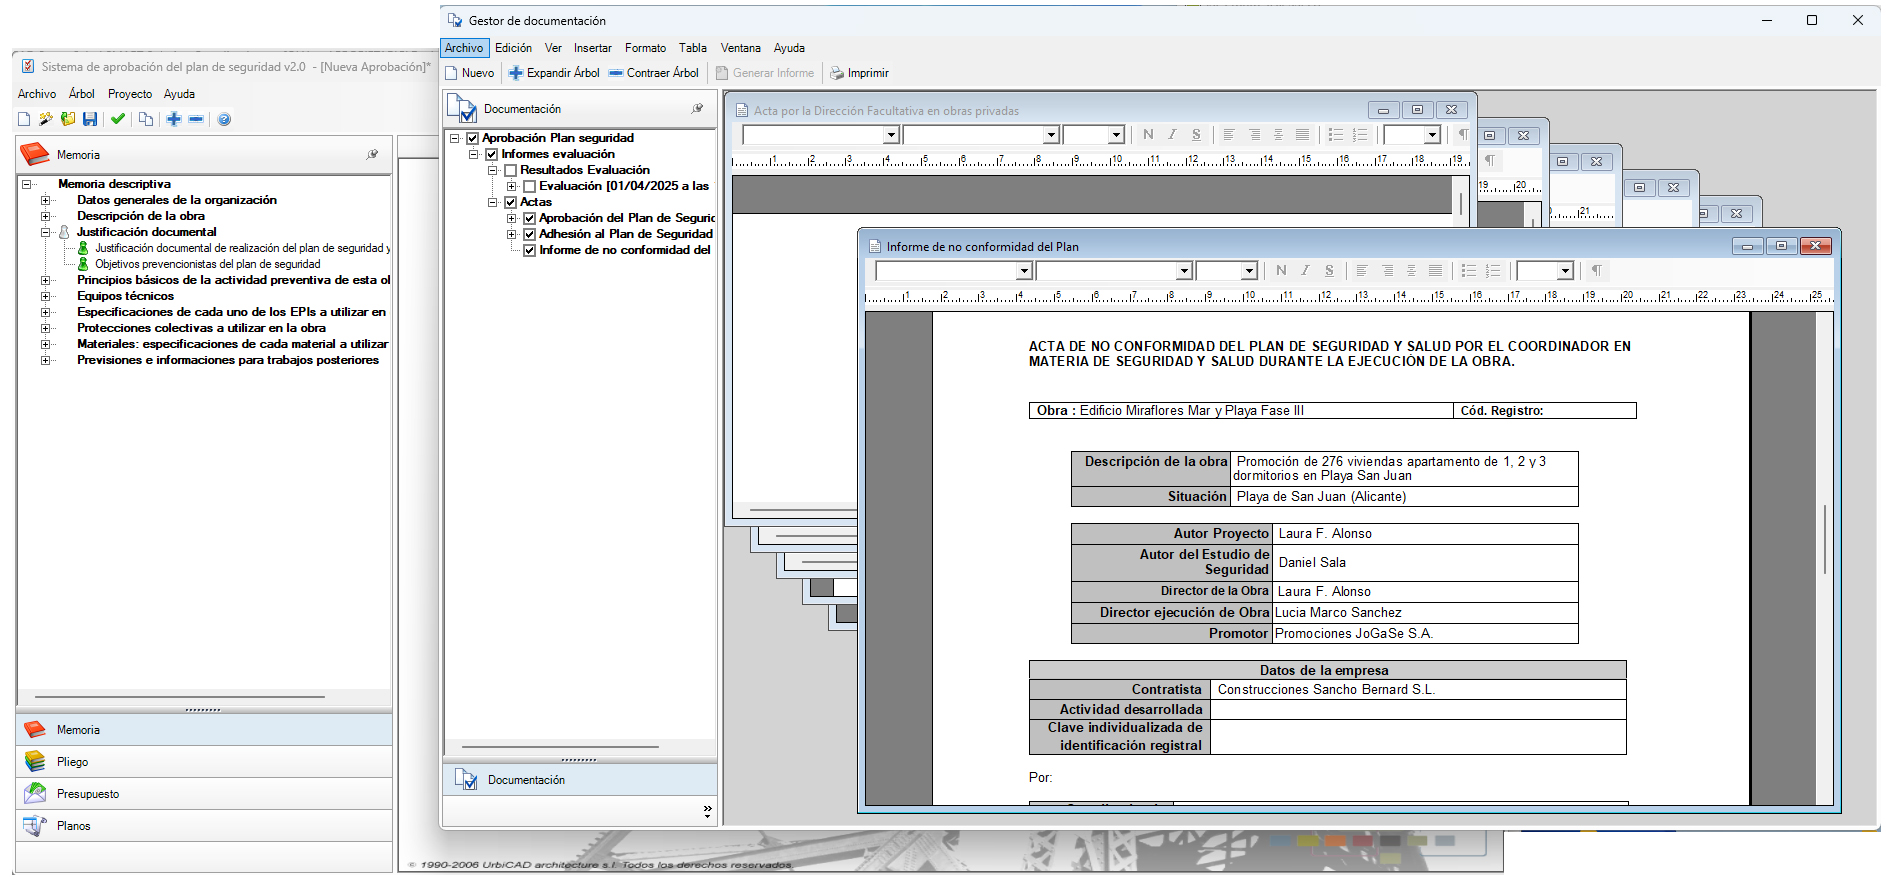Toggle Aprobación Plan seguridad checkbox

coord(472,138)
